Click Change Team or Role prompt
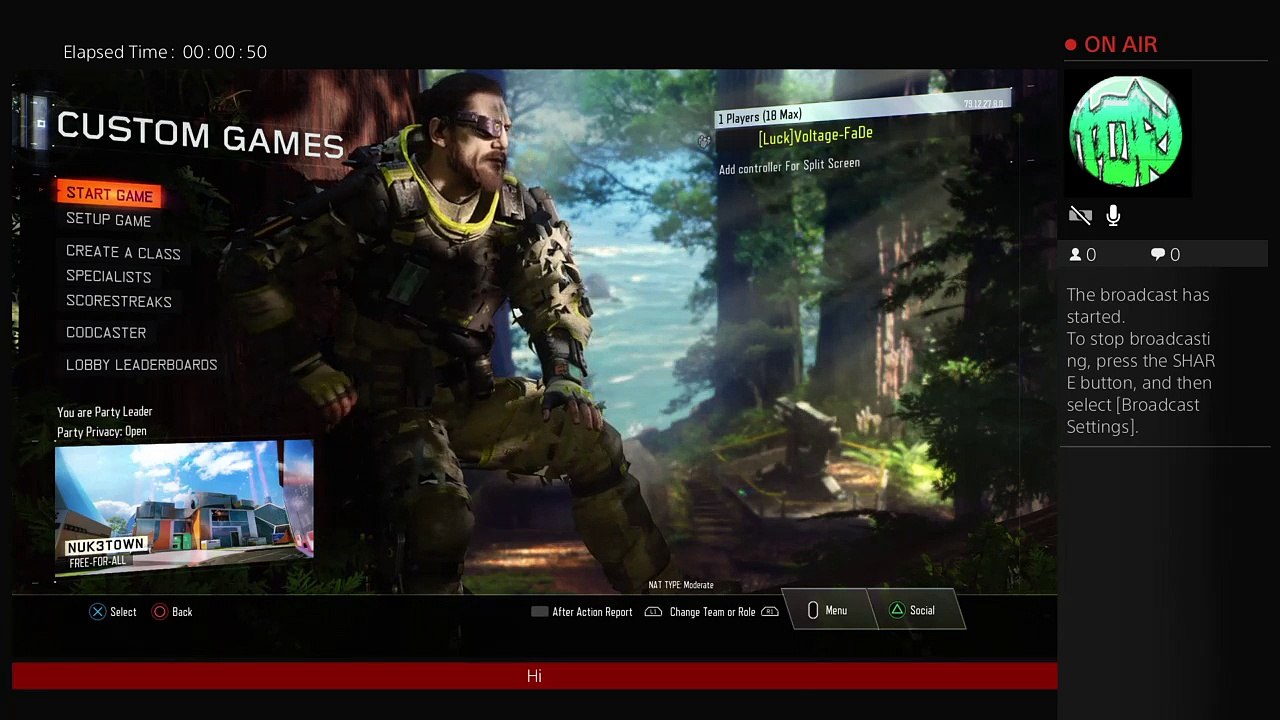The width and height of the screenshot is (1280, 720). pyautogui.click(x=712, y=612)
